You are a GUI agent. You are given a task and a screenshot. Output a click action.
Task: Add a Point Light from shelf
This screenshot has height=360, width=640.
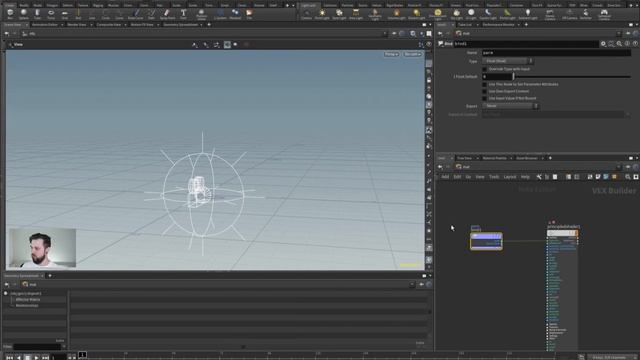point(322,14)
